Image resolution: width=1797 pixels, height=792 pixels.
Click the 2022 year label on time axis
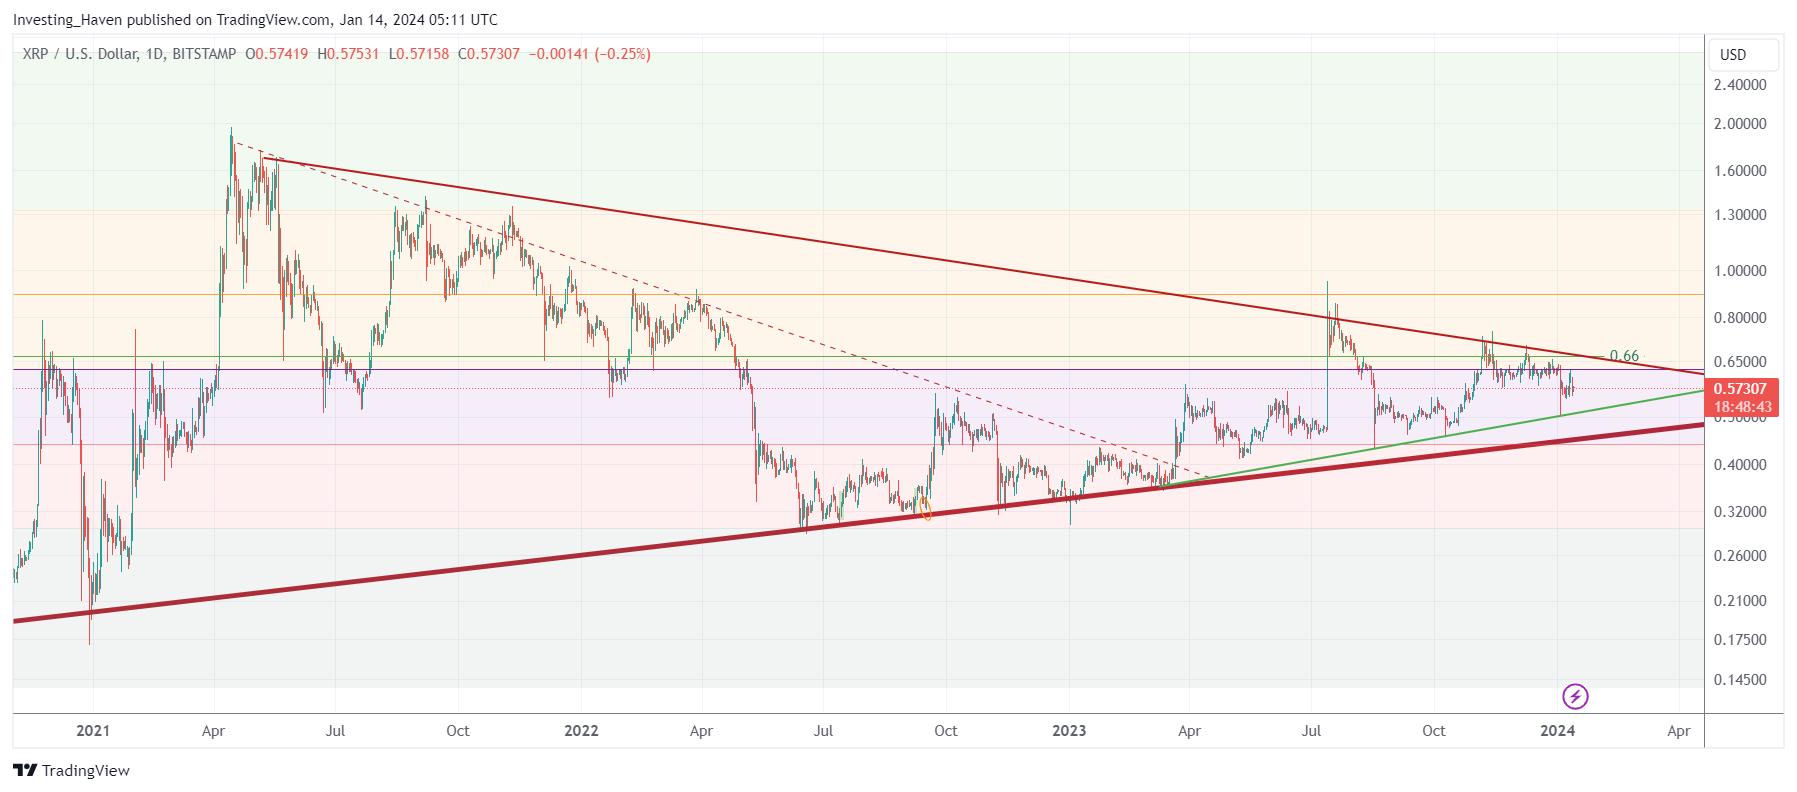click(581, 731)
